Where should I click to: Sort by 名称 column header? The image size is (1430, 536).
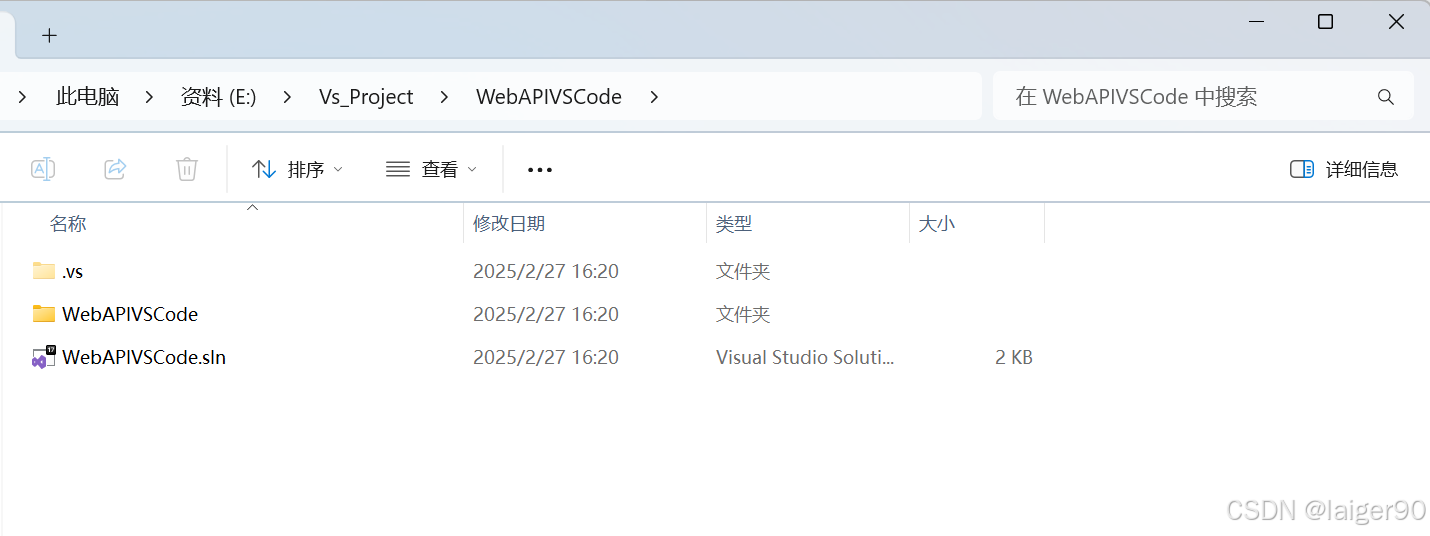68,224
